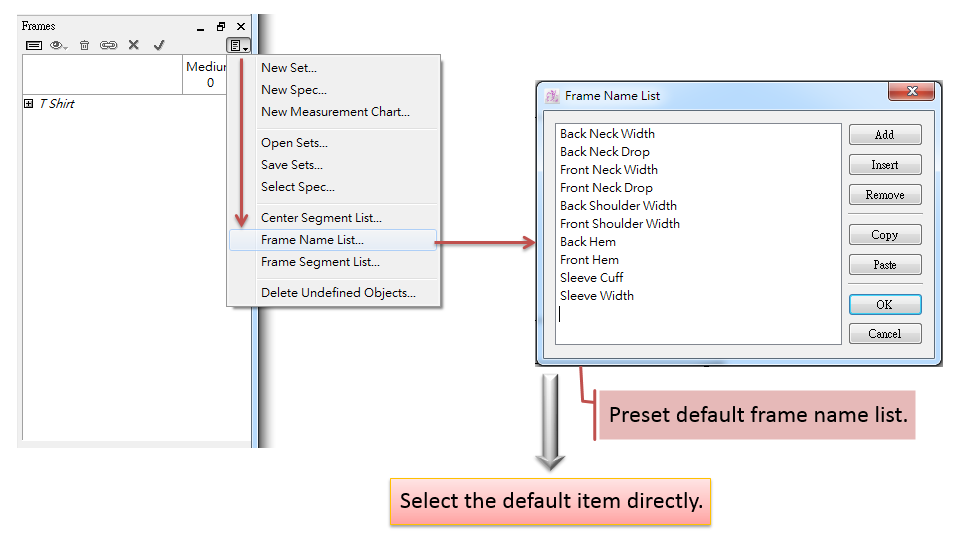Click the new frame icon in Frames toolbar

[34, 45]
